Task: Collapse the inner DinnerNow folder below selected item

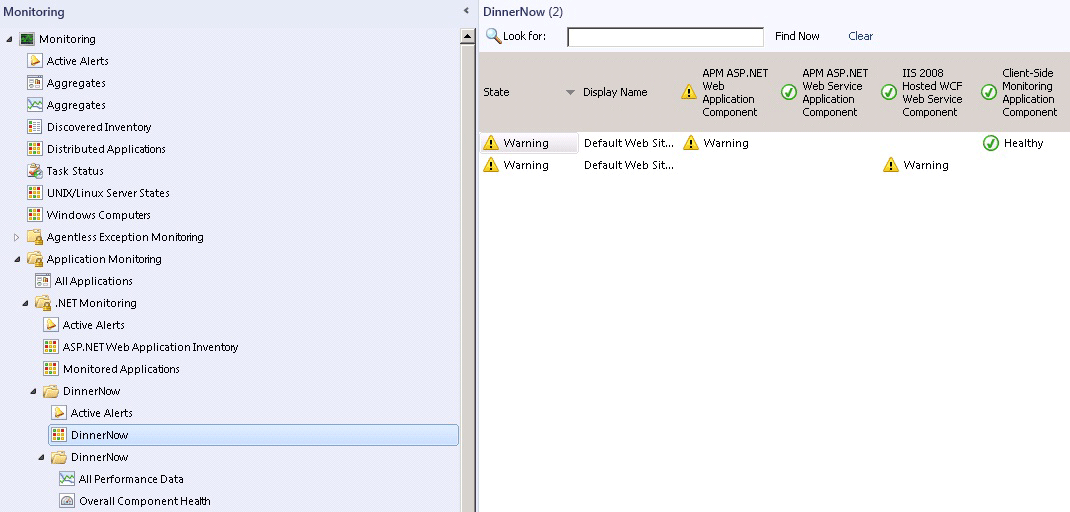Action: coord(42,457)
